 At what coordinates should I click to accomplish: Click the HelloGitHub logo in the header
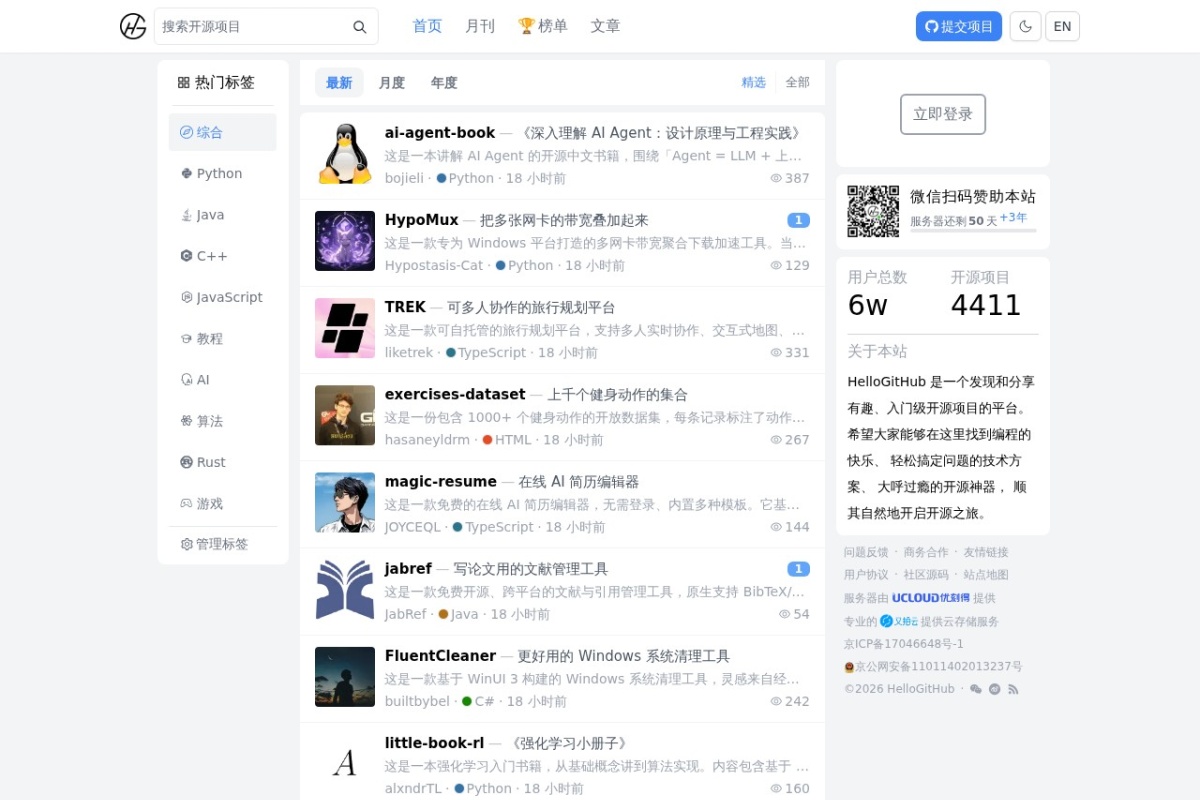click(x=133, y=26)
